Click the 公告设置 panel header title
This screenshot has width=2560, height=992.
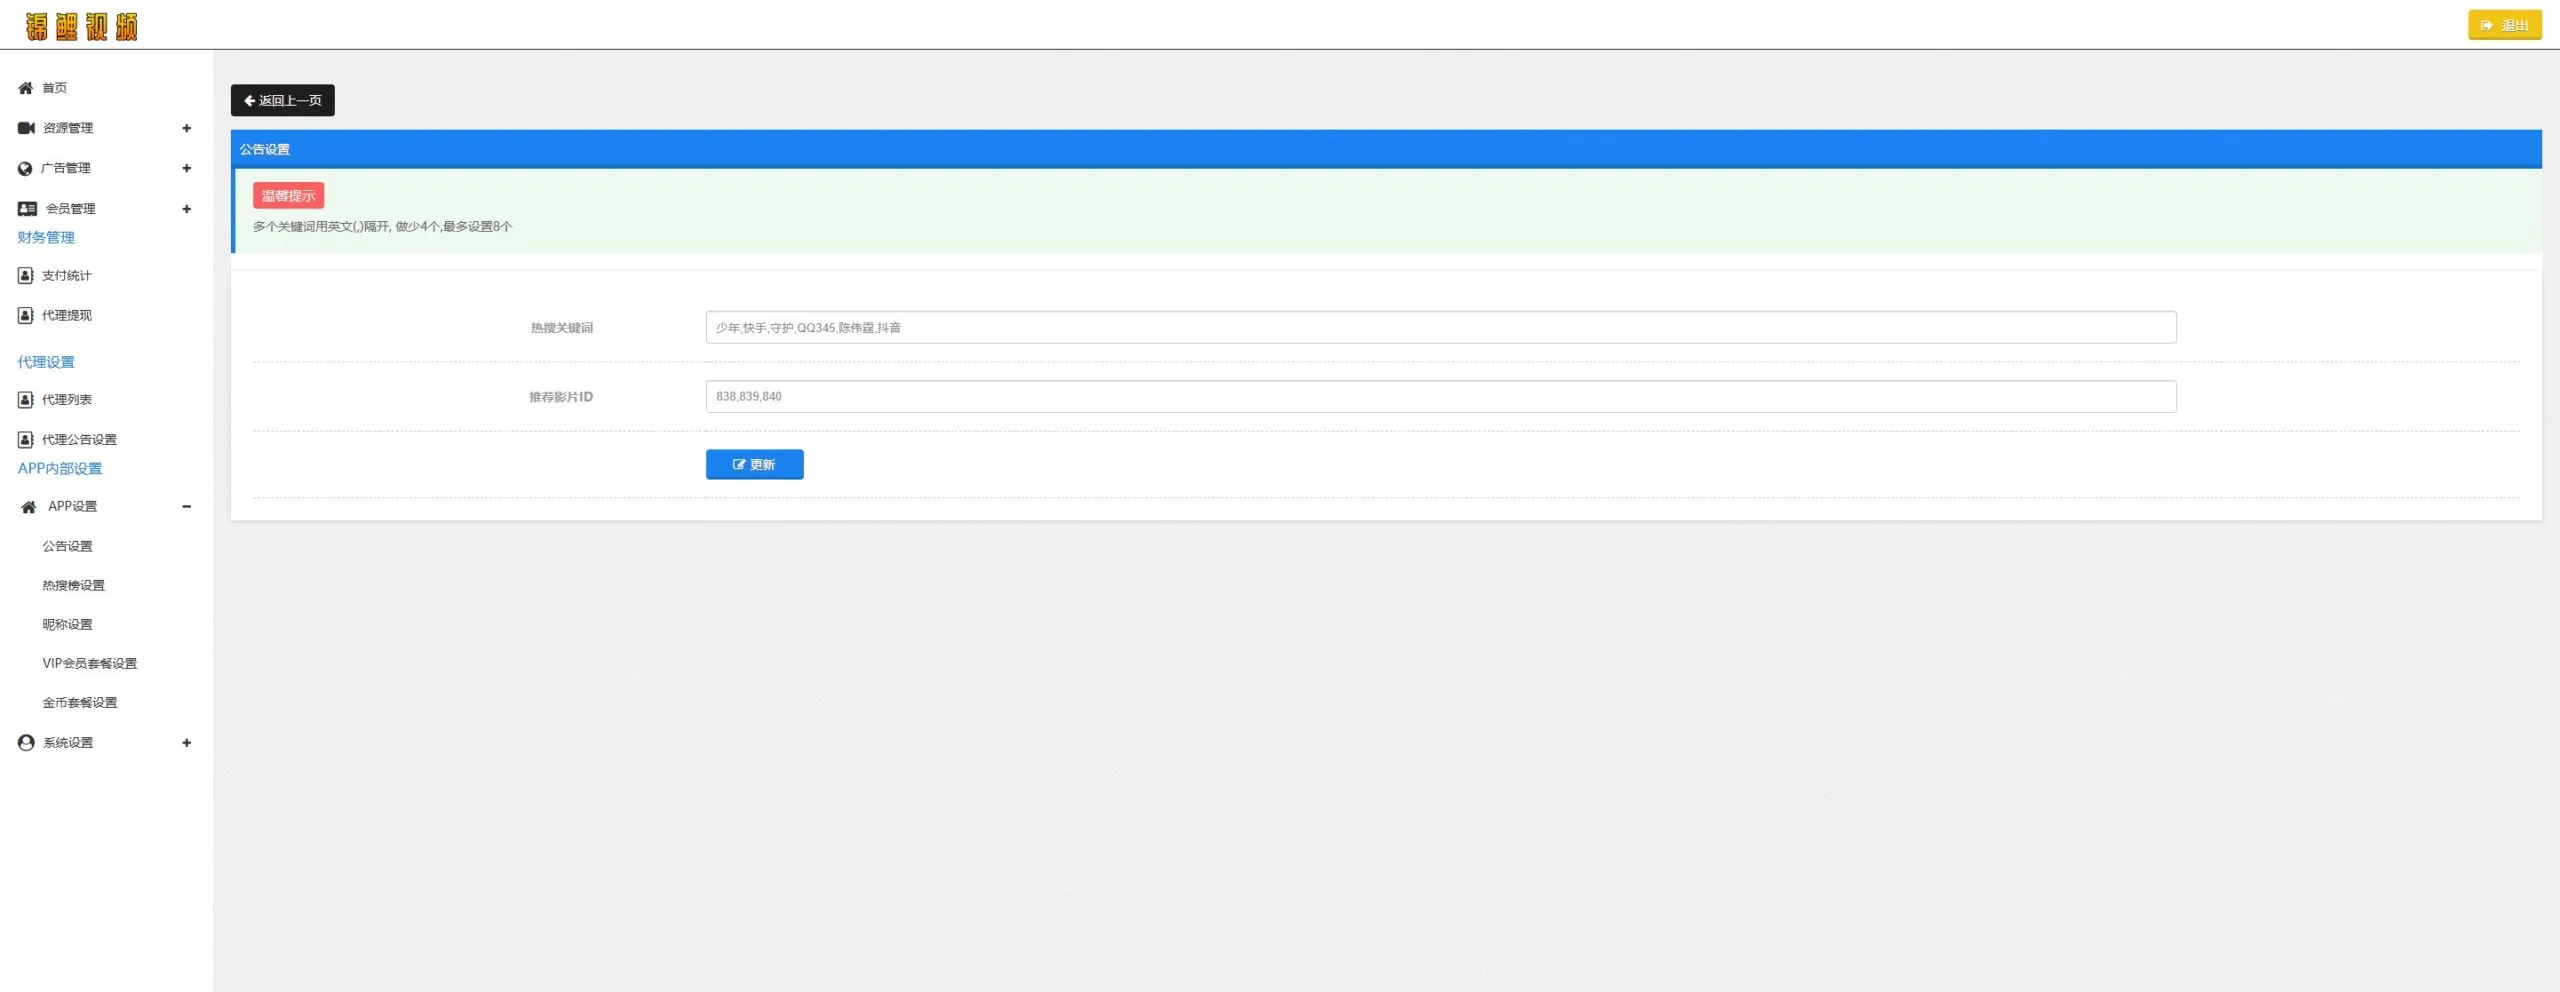[265, 149]
